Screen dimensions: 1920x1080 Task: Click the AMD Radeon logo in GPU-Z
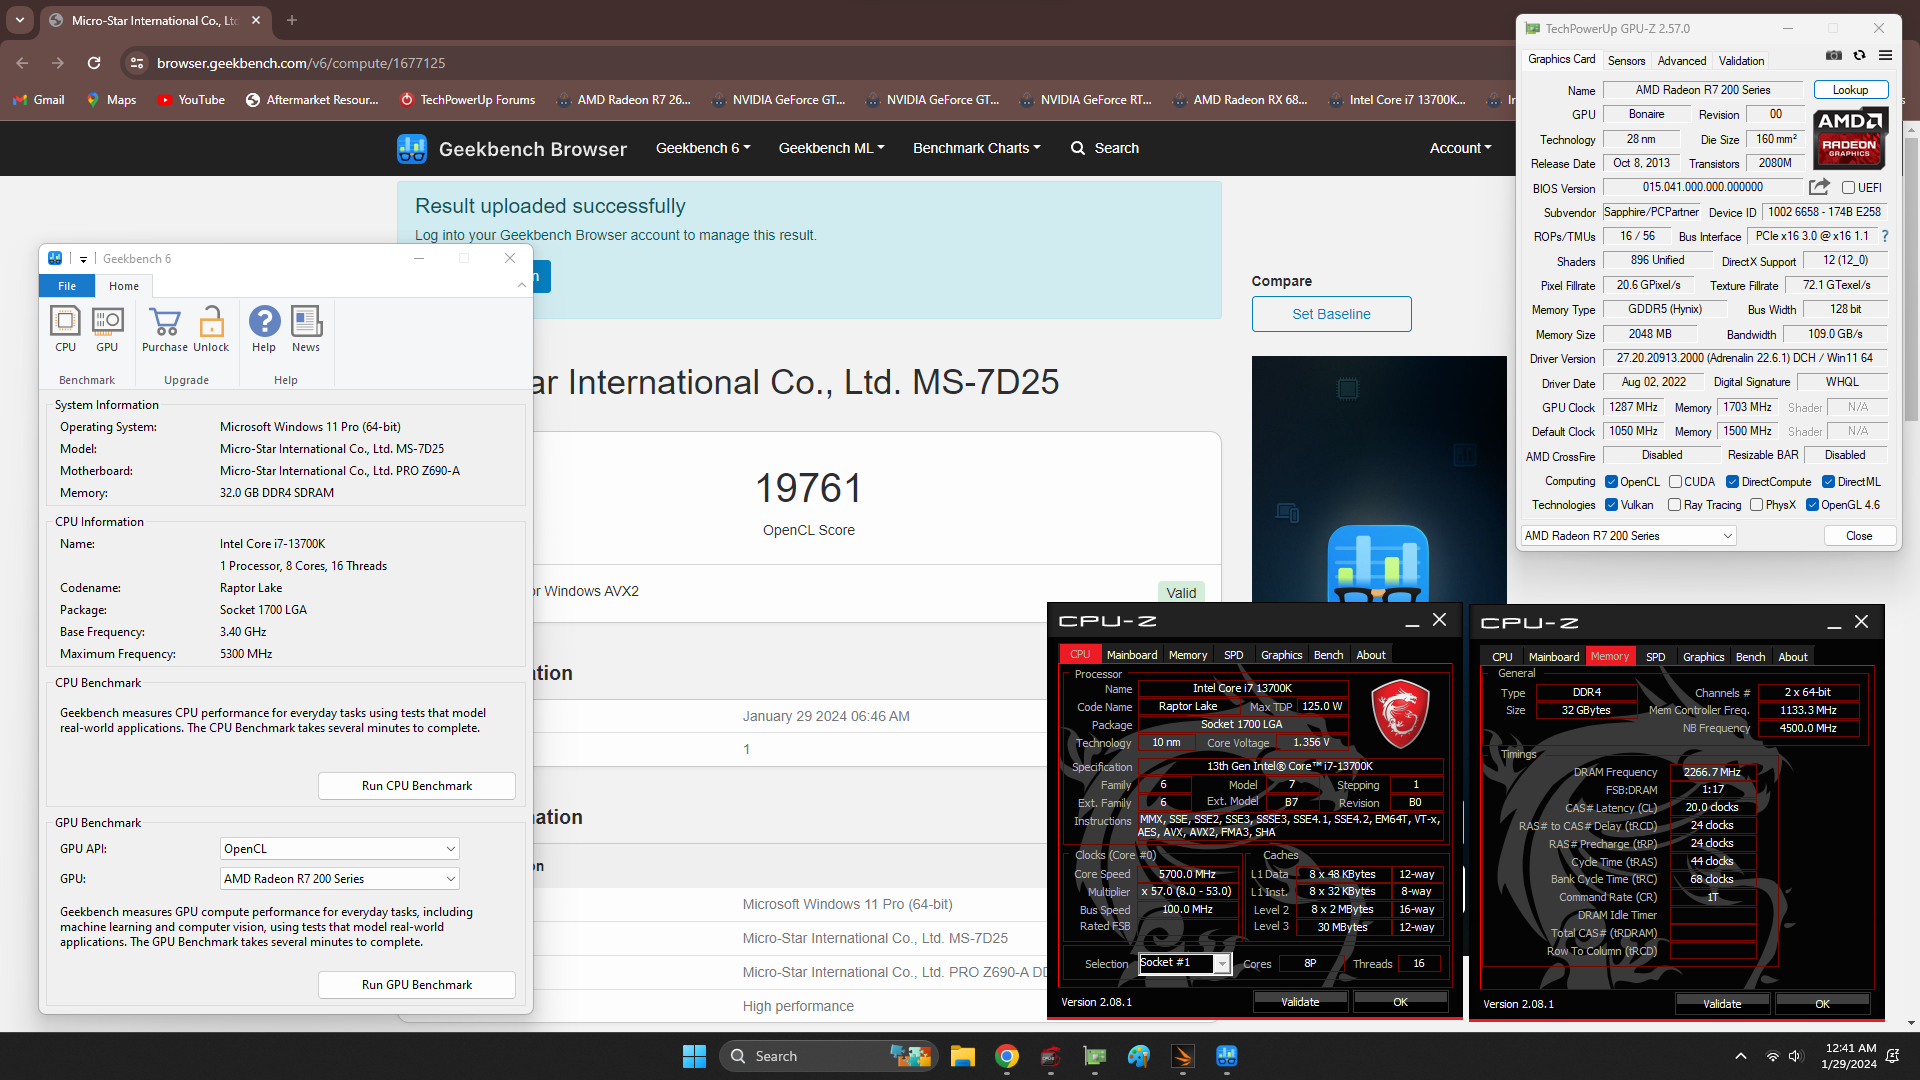pos(1850,138)
